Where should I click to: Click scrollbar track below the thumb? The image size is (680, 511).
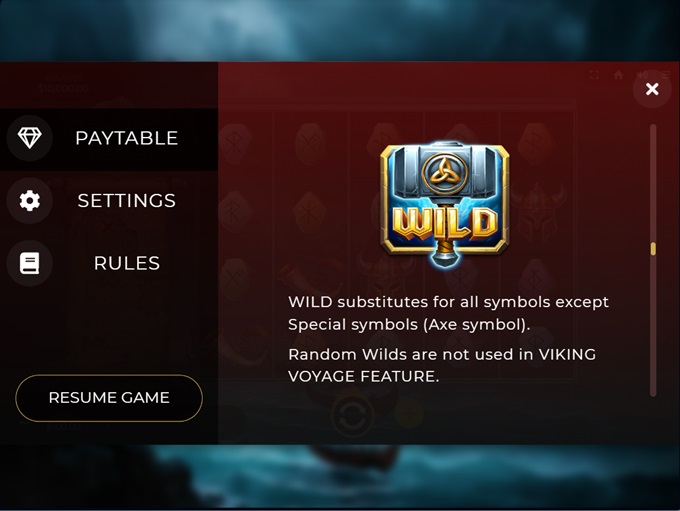(x=653, y=325)
